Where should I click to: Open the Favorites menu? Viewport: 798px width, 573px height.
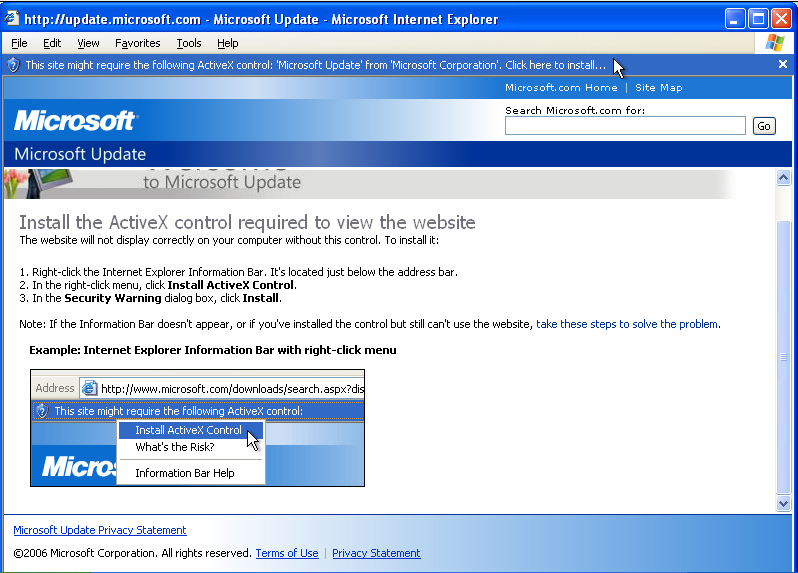click(x=137, y=43)
